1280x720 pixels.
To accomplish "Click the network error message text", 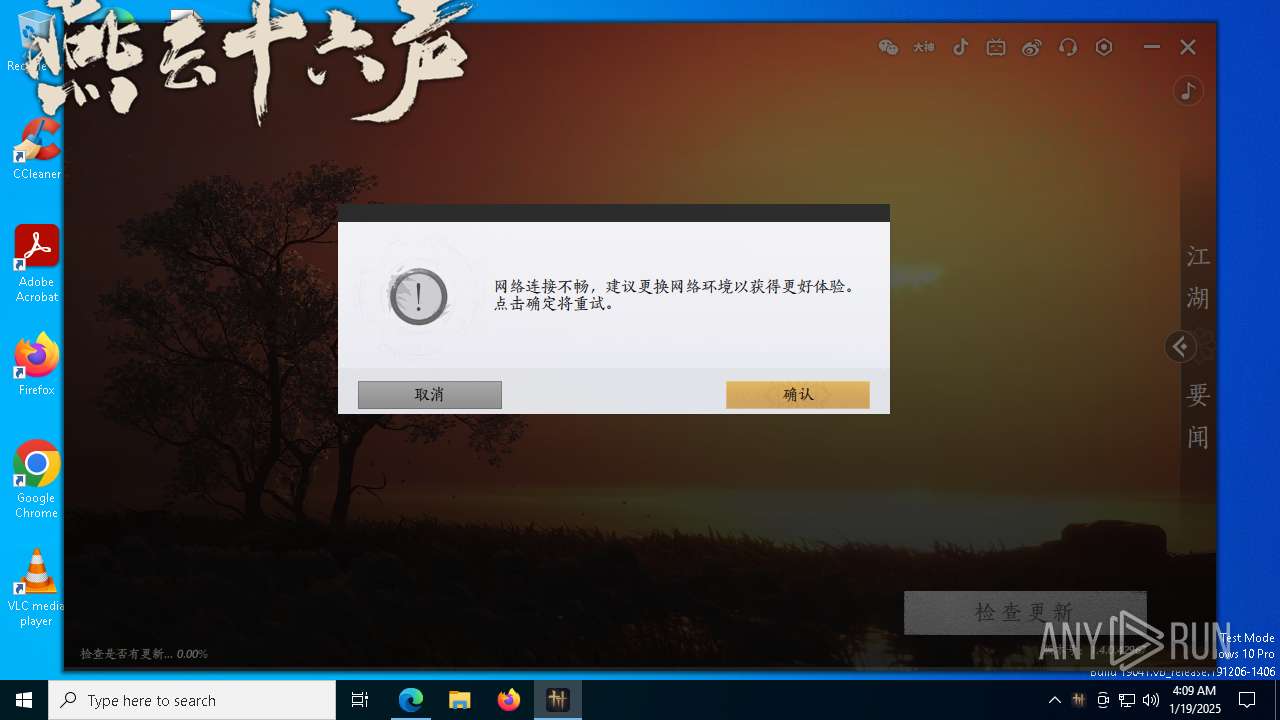I will click(x=676, y=295).
